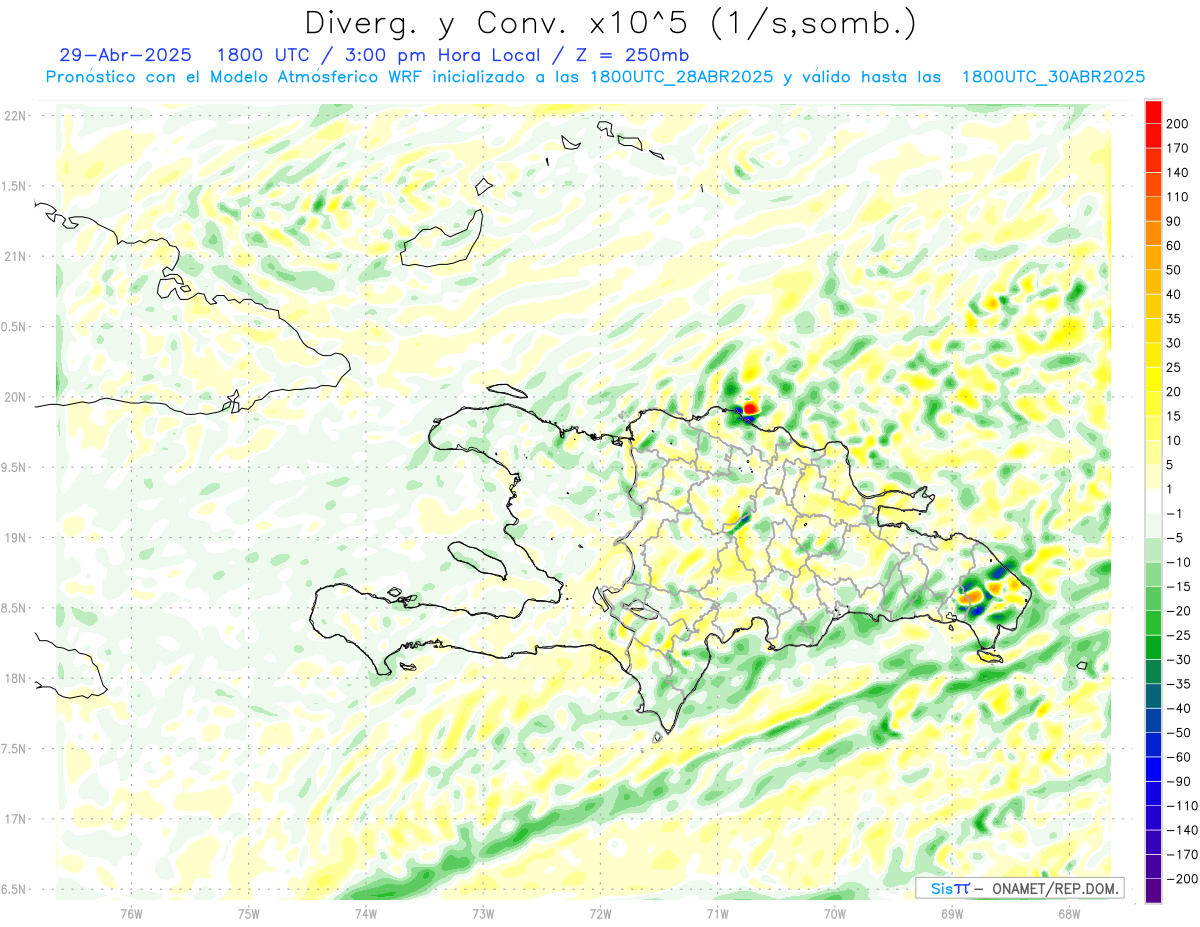This screenshot has height=927, width=1200.
Task: Select the colorbar segment between -25 and -30
Action: (1153, 647)
